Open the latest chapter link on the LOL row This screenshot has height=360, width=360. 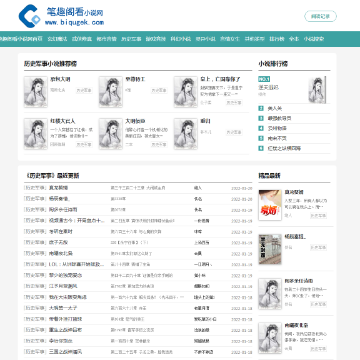[x=130, y=264]
